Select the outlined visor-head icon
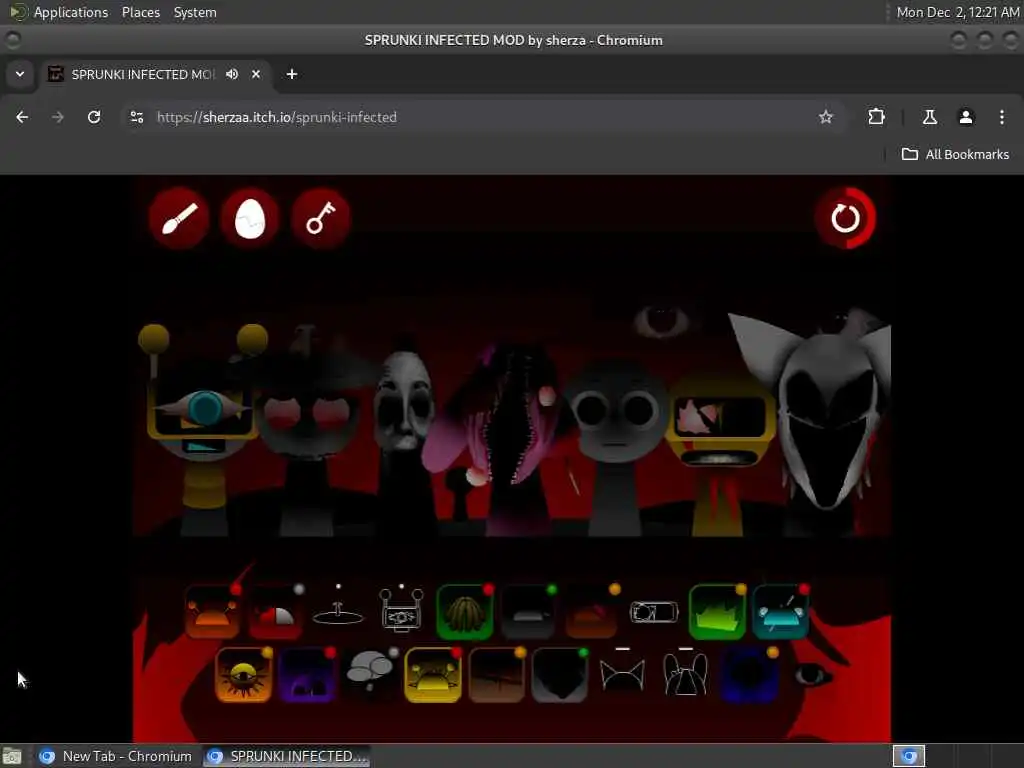Viewport: 1024px width, 768px height. pyautogui.click(x=654, y=612)
